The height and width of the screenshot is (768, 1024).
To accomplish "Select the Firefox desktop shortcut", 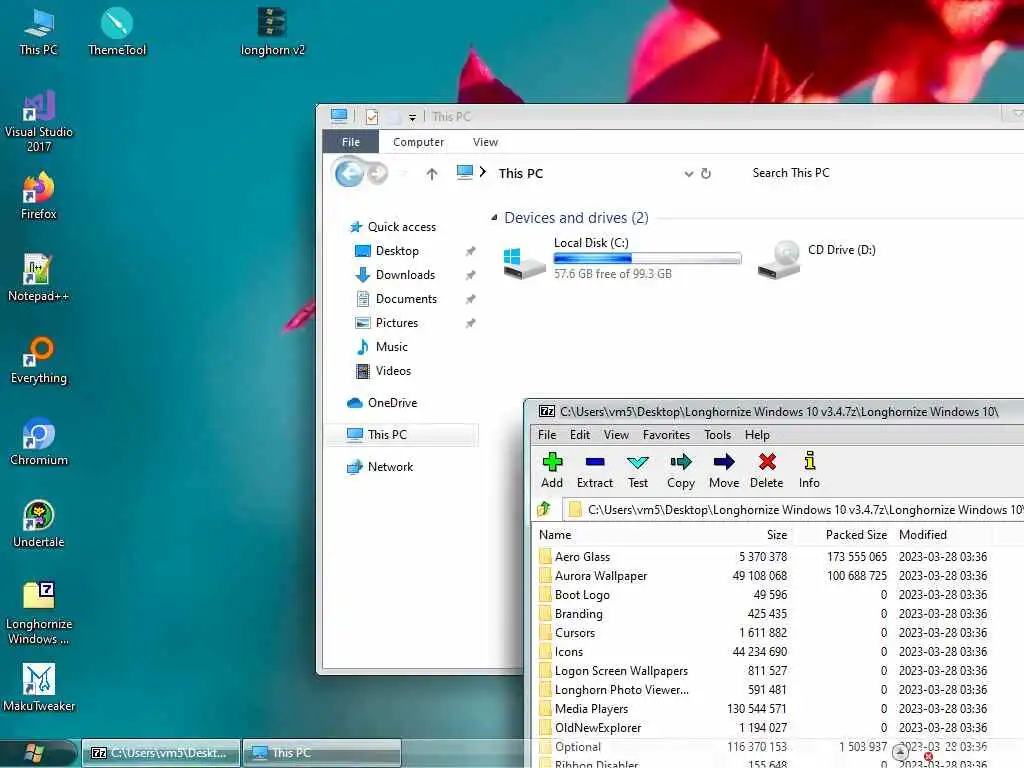I will [x=39, y=195].
